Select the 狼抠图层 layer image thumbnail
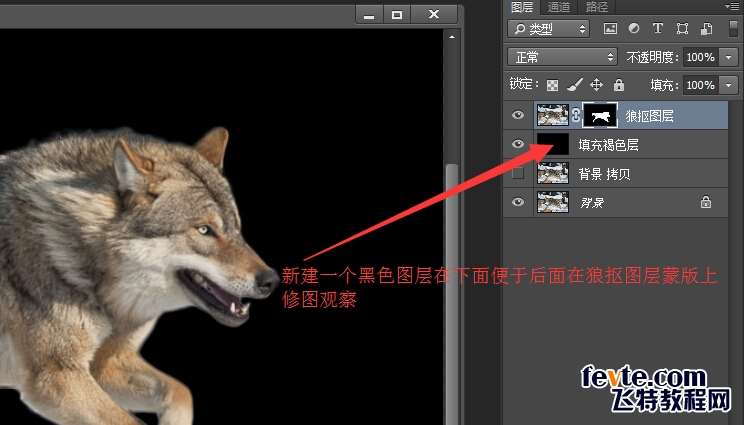The height and width of the screenshot is (425, 744). pos(553,115)
